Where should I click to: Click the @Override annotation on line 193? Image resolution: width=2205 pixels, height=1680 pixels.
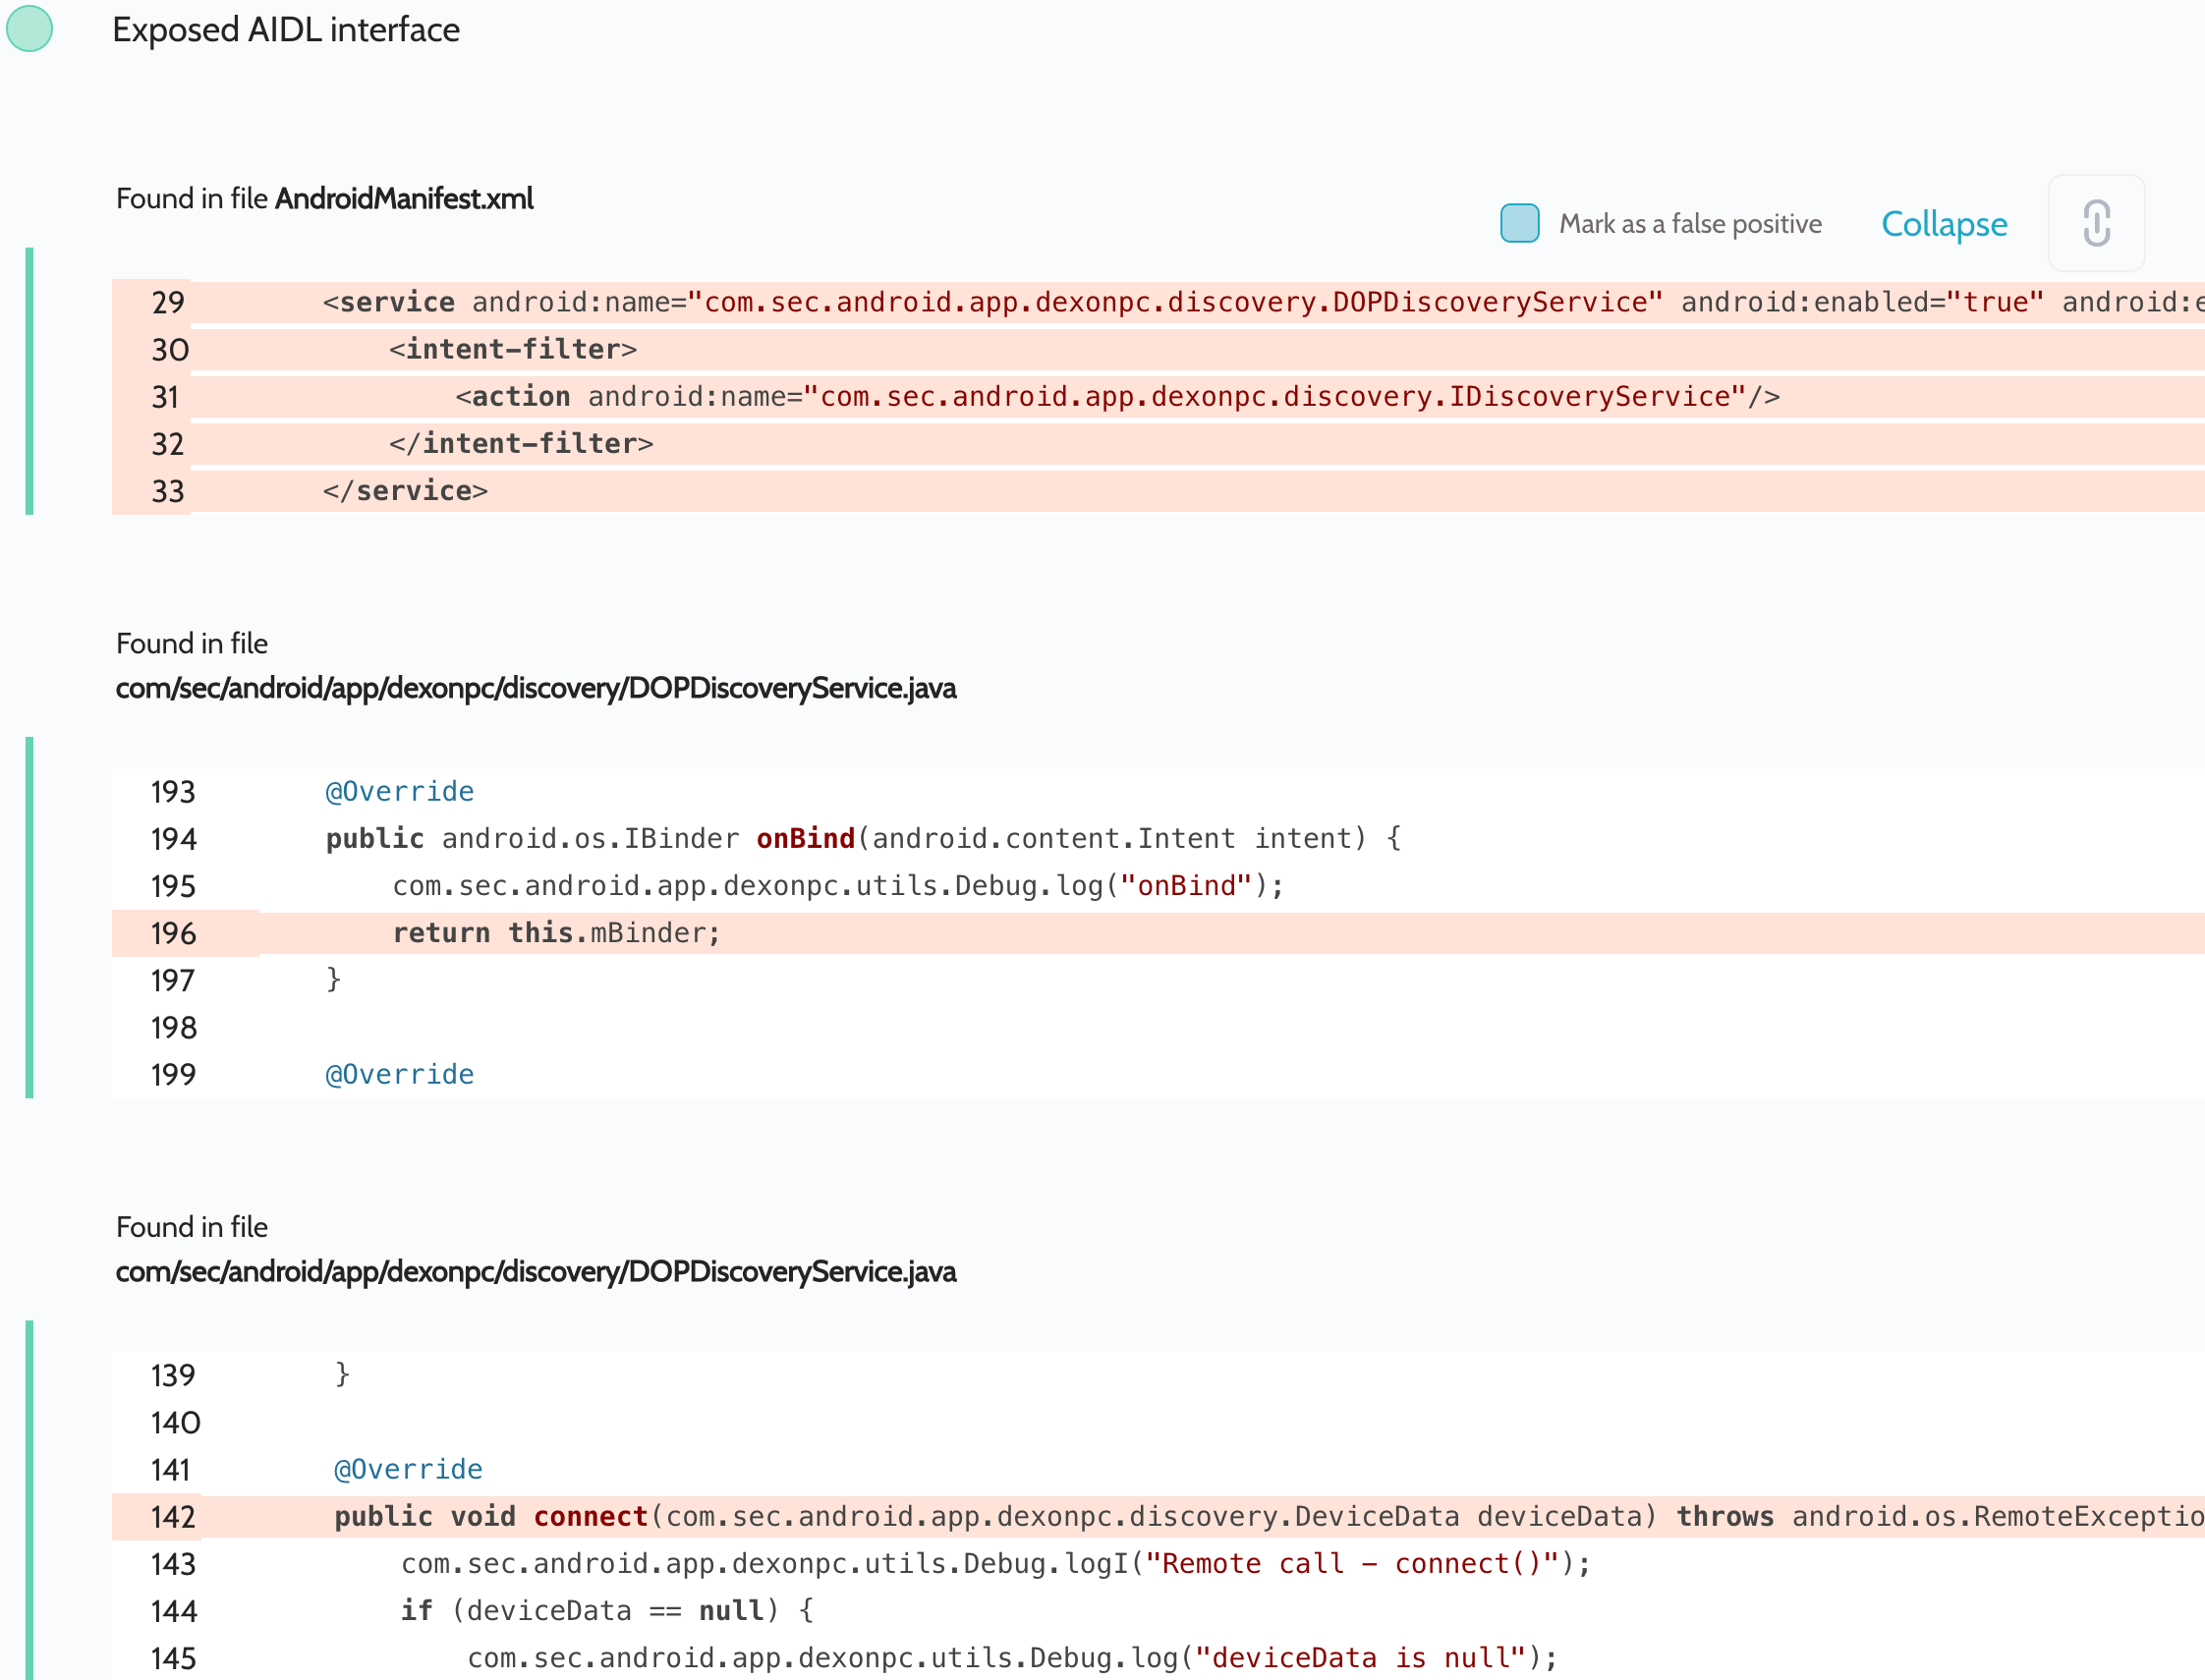click(400, 791)
